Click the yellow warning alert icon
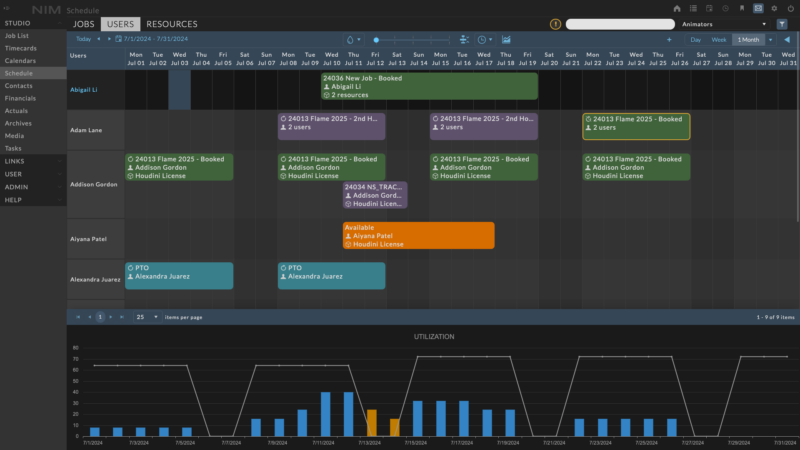 (555, 24)
